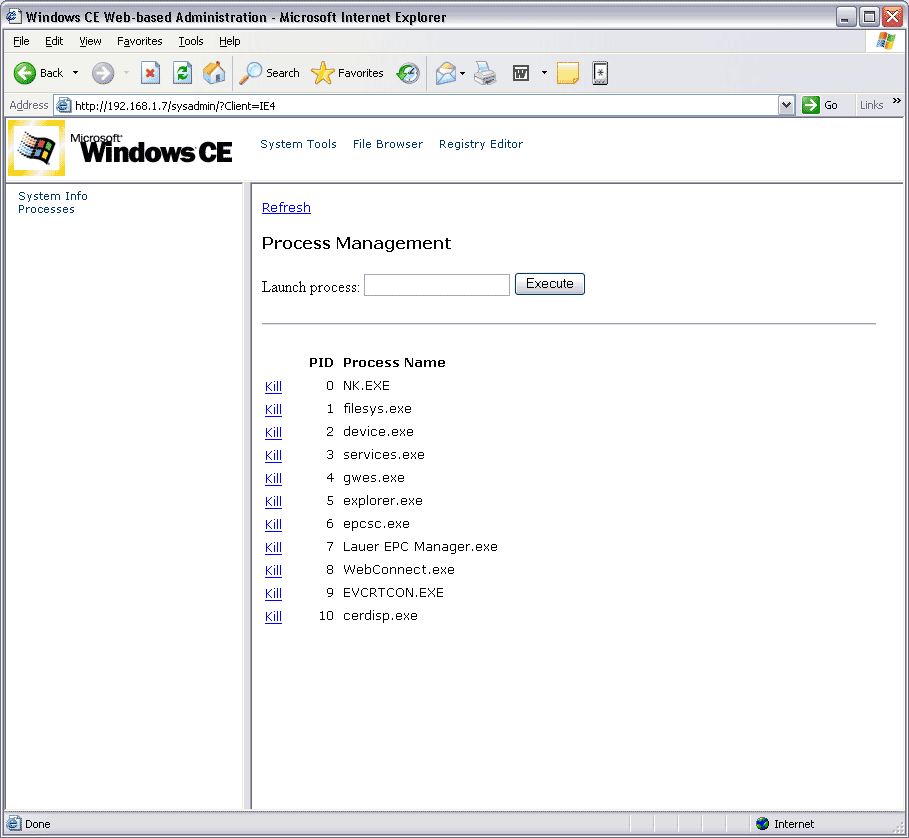Click the Windows CE logo image

tap(121, 148)
